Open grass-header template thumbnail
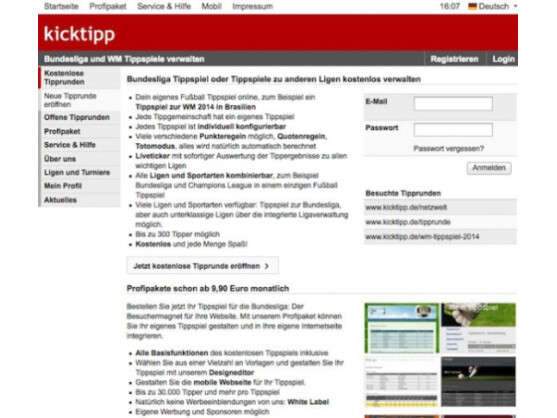 478,328
